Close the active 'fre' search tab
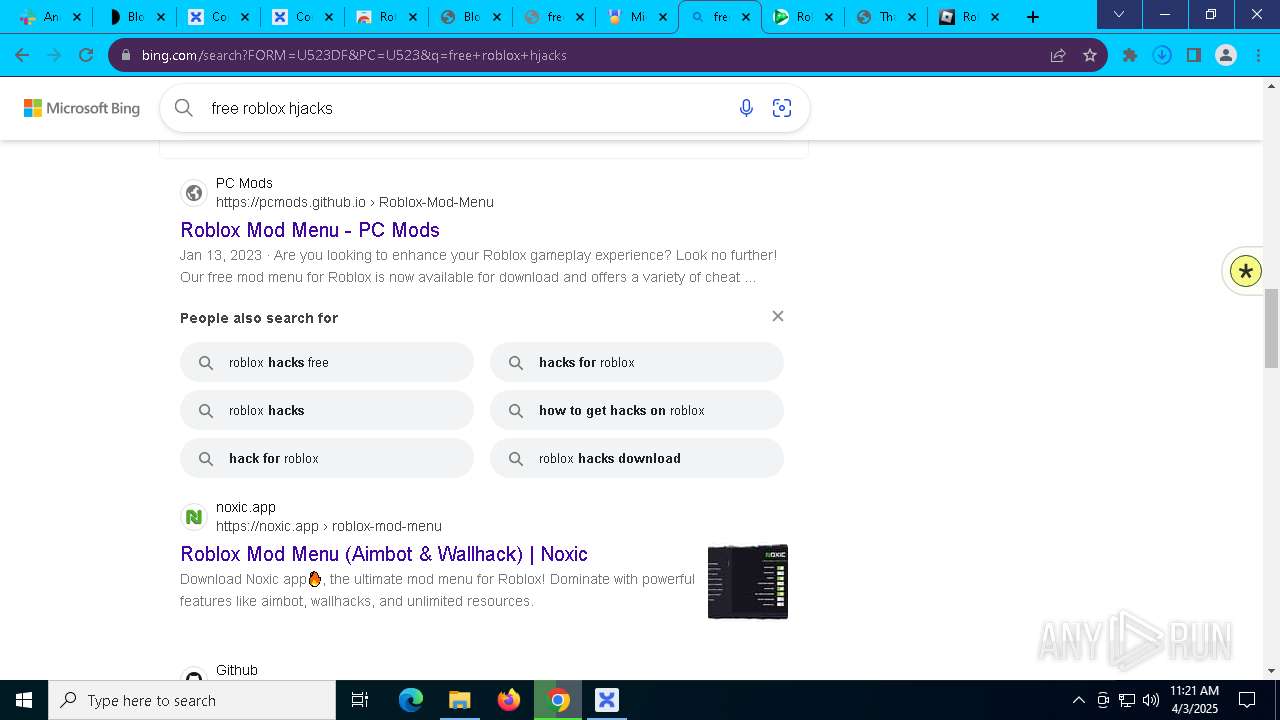 pos(745,17)
